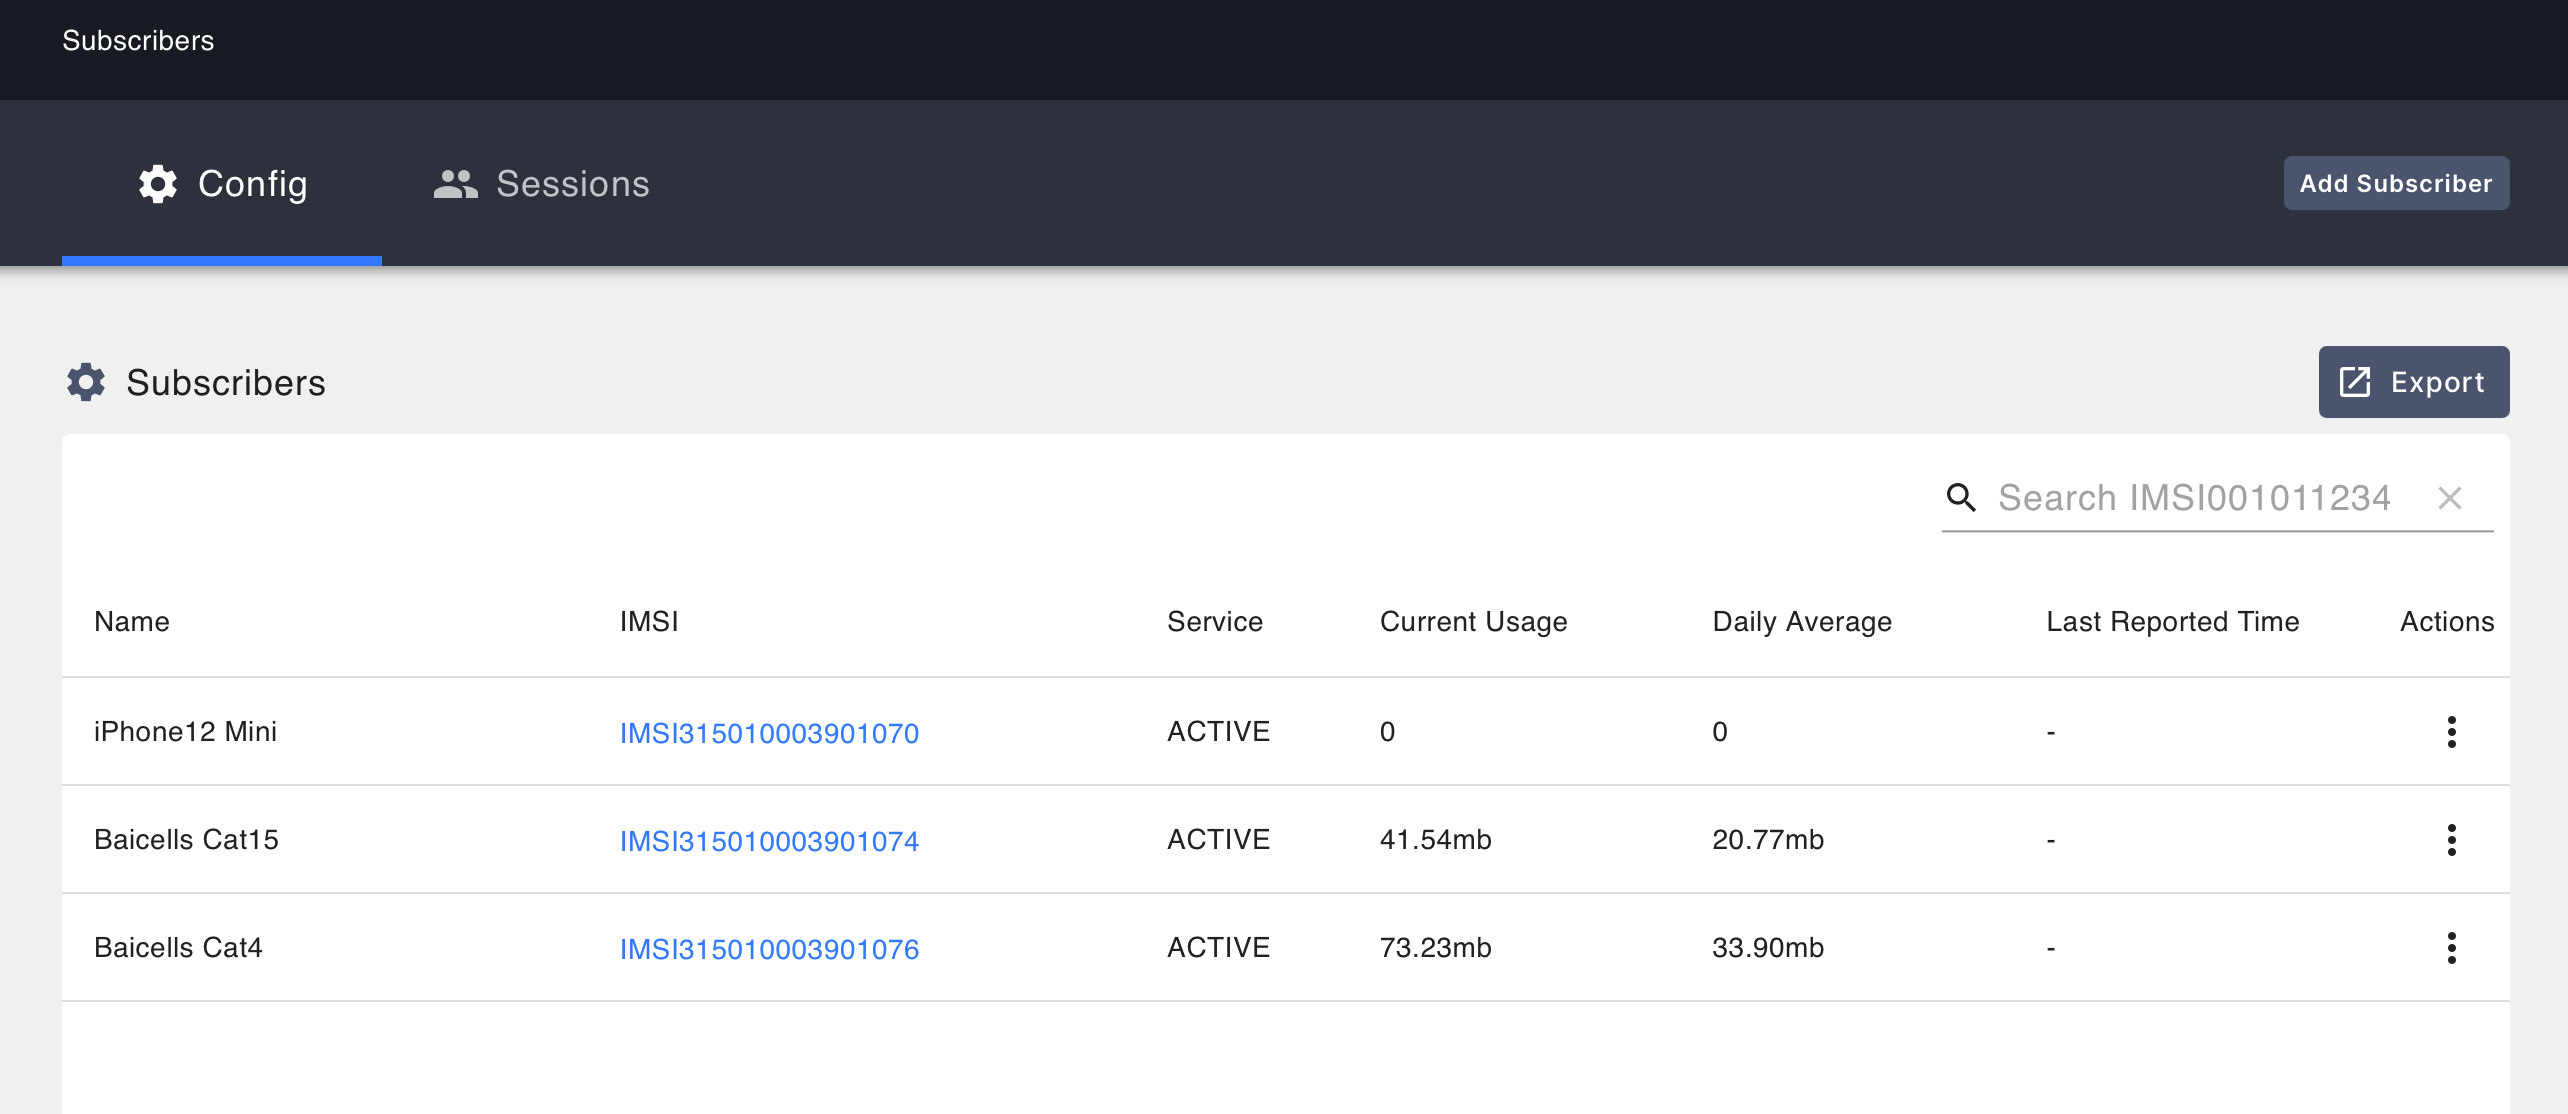Click ACTIVE status in Baicells Cat15 row
2568x1114 pixels.
point(1218,839)
